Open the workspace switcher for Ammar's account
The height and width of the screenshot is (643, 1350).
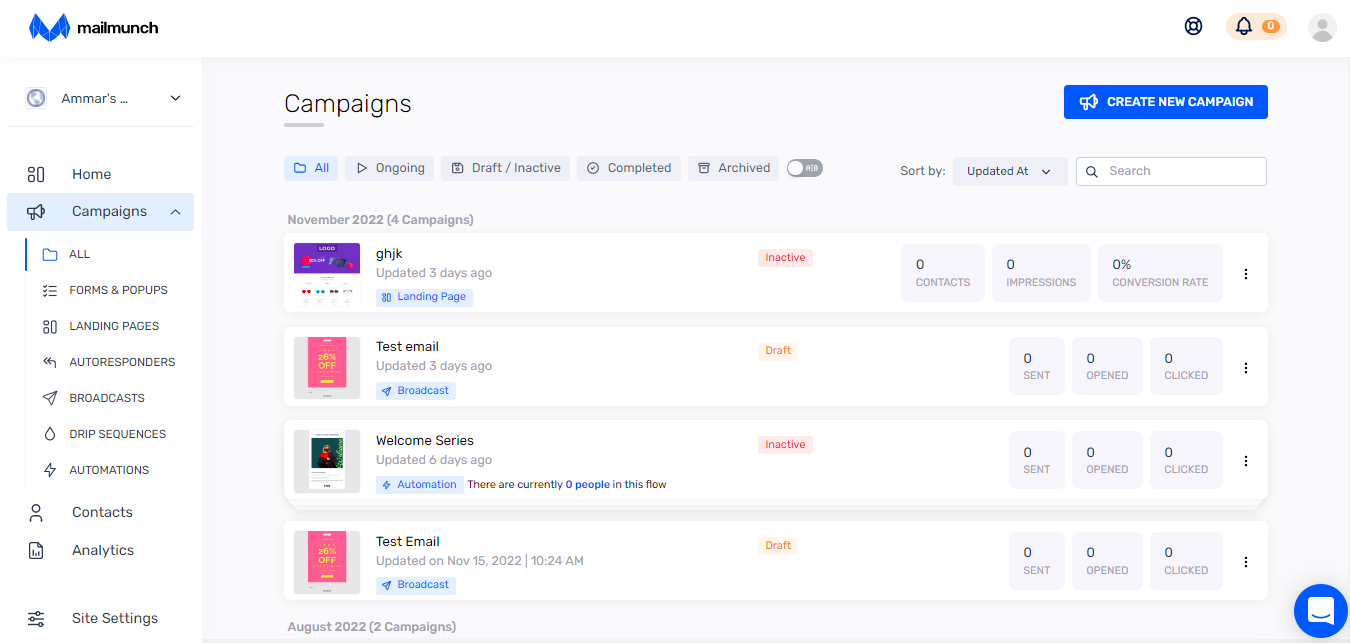pyautogui.click(x=100, y=97)
